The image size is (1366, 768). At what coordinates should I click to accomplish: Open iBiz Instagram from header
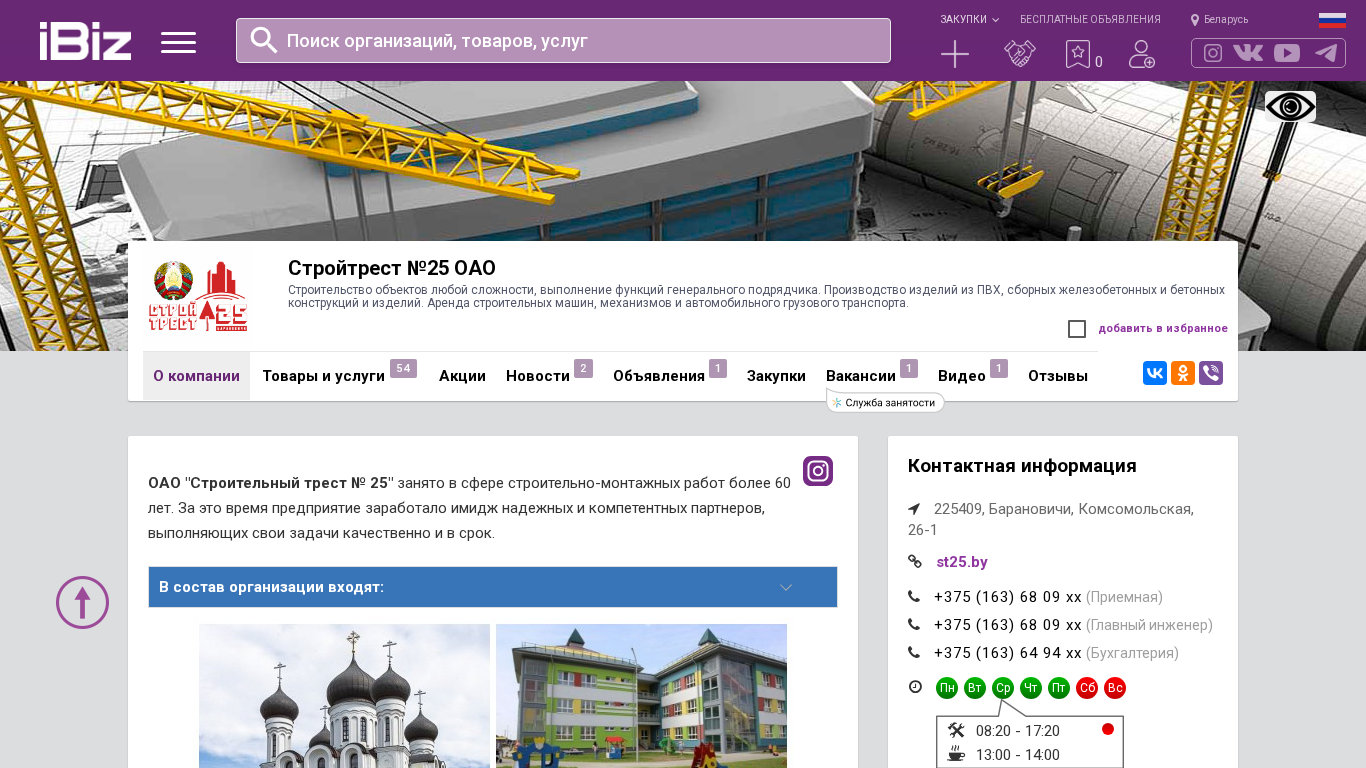[x=1213, y=53]
